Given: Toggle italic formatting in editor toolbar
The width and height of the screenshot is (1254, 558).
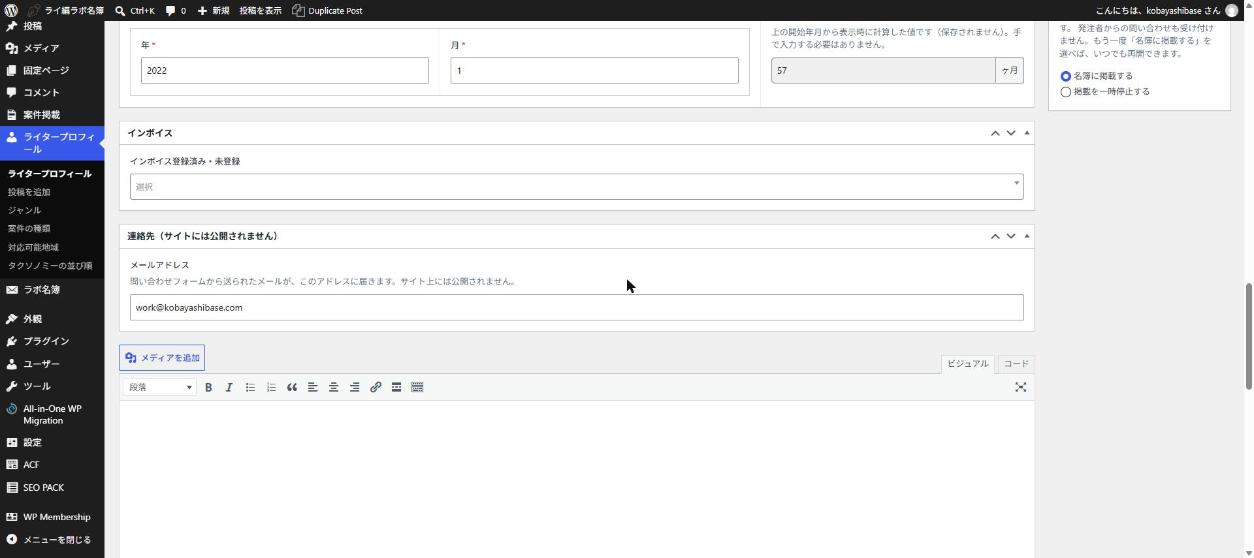Looking at the screenshot, I should (229, 387).
